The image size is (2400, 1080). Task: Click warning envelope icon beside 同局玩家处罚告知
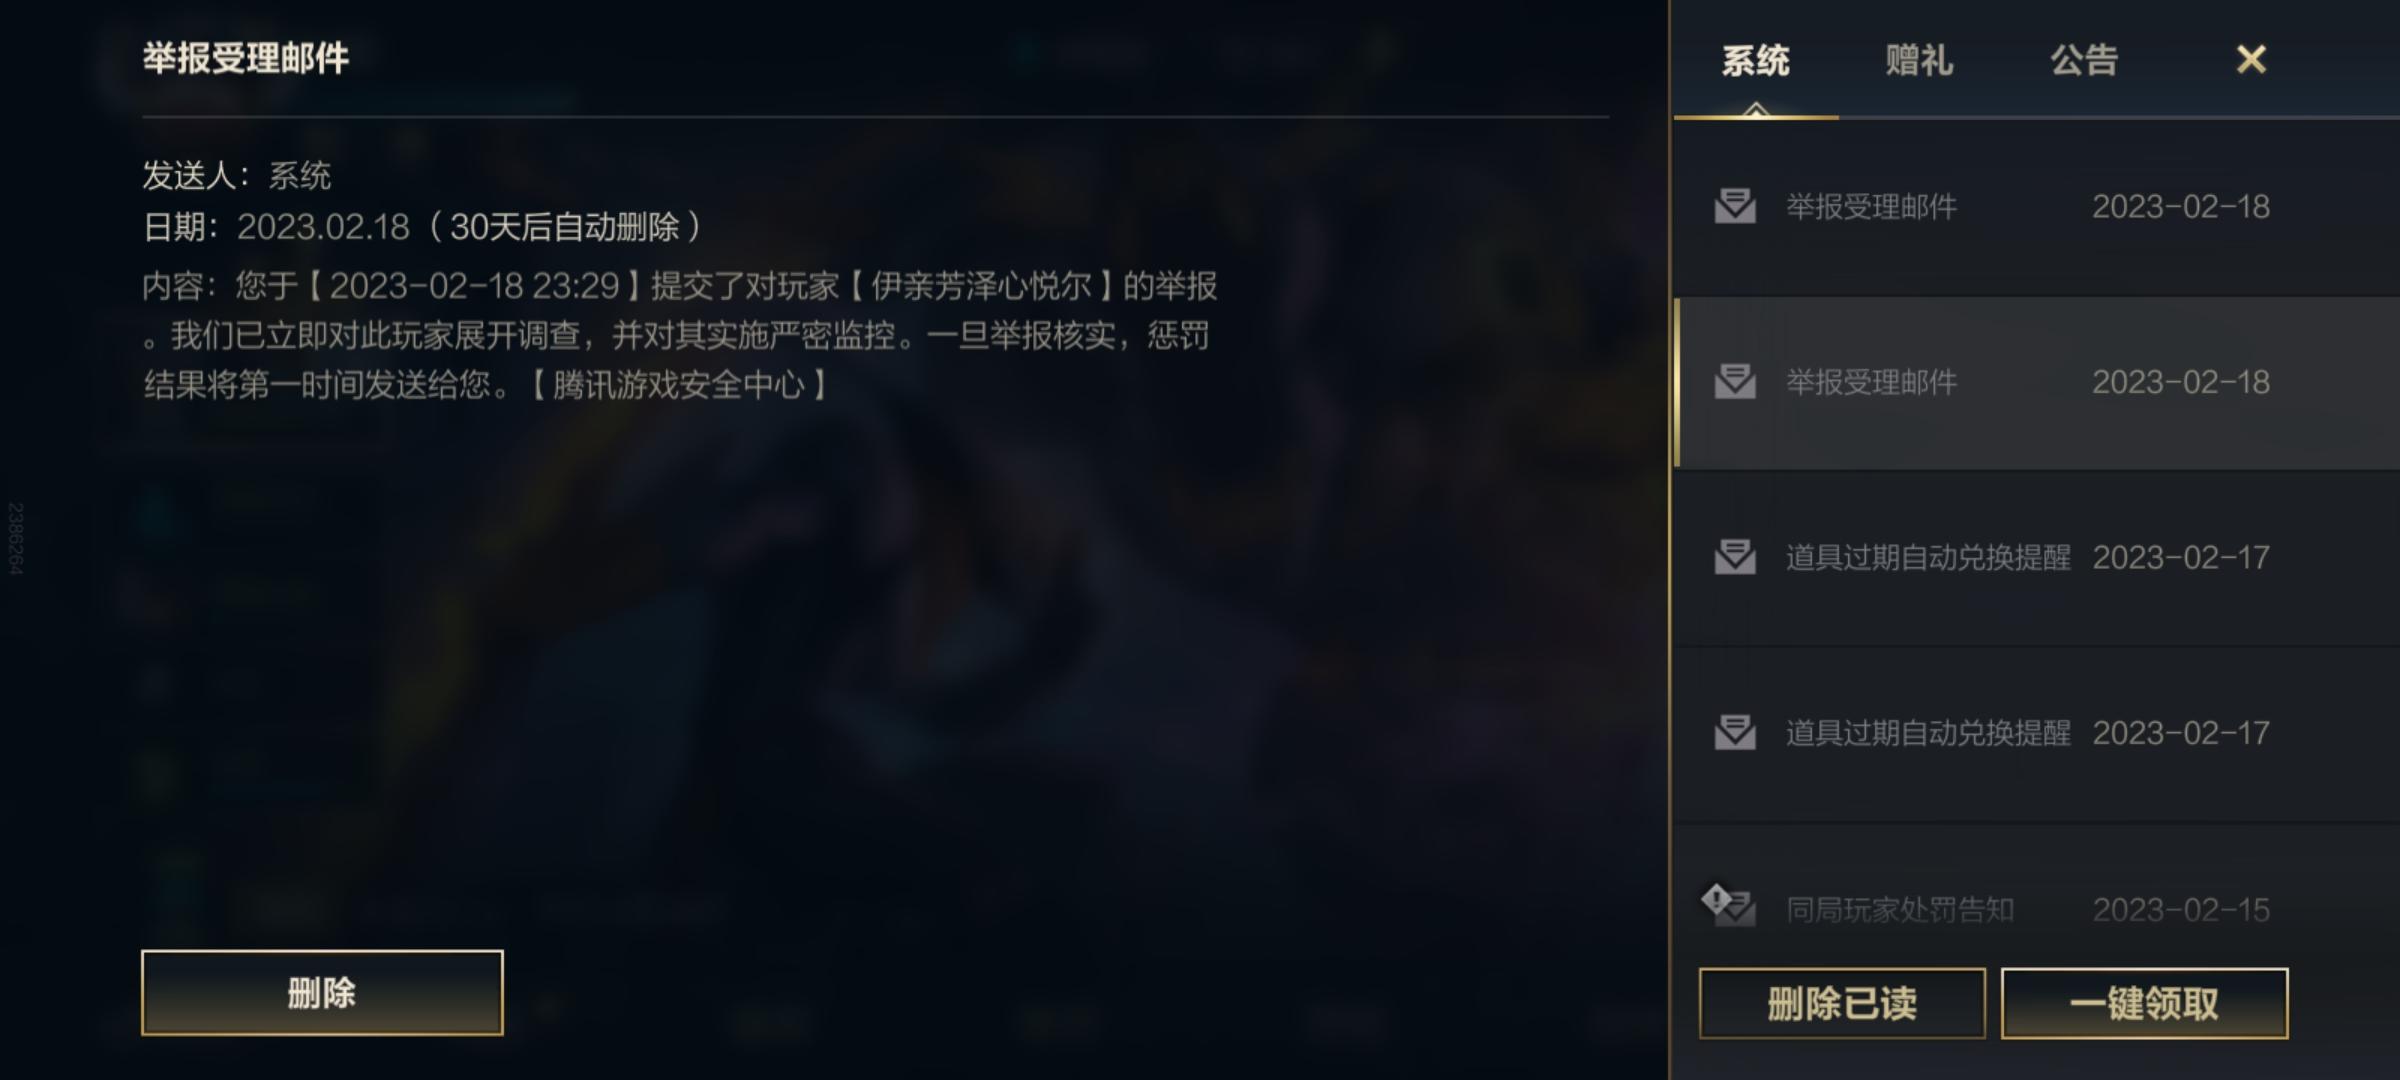pos(1729,905)
